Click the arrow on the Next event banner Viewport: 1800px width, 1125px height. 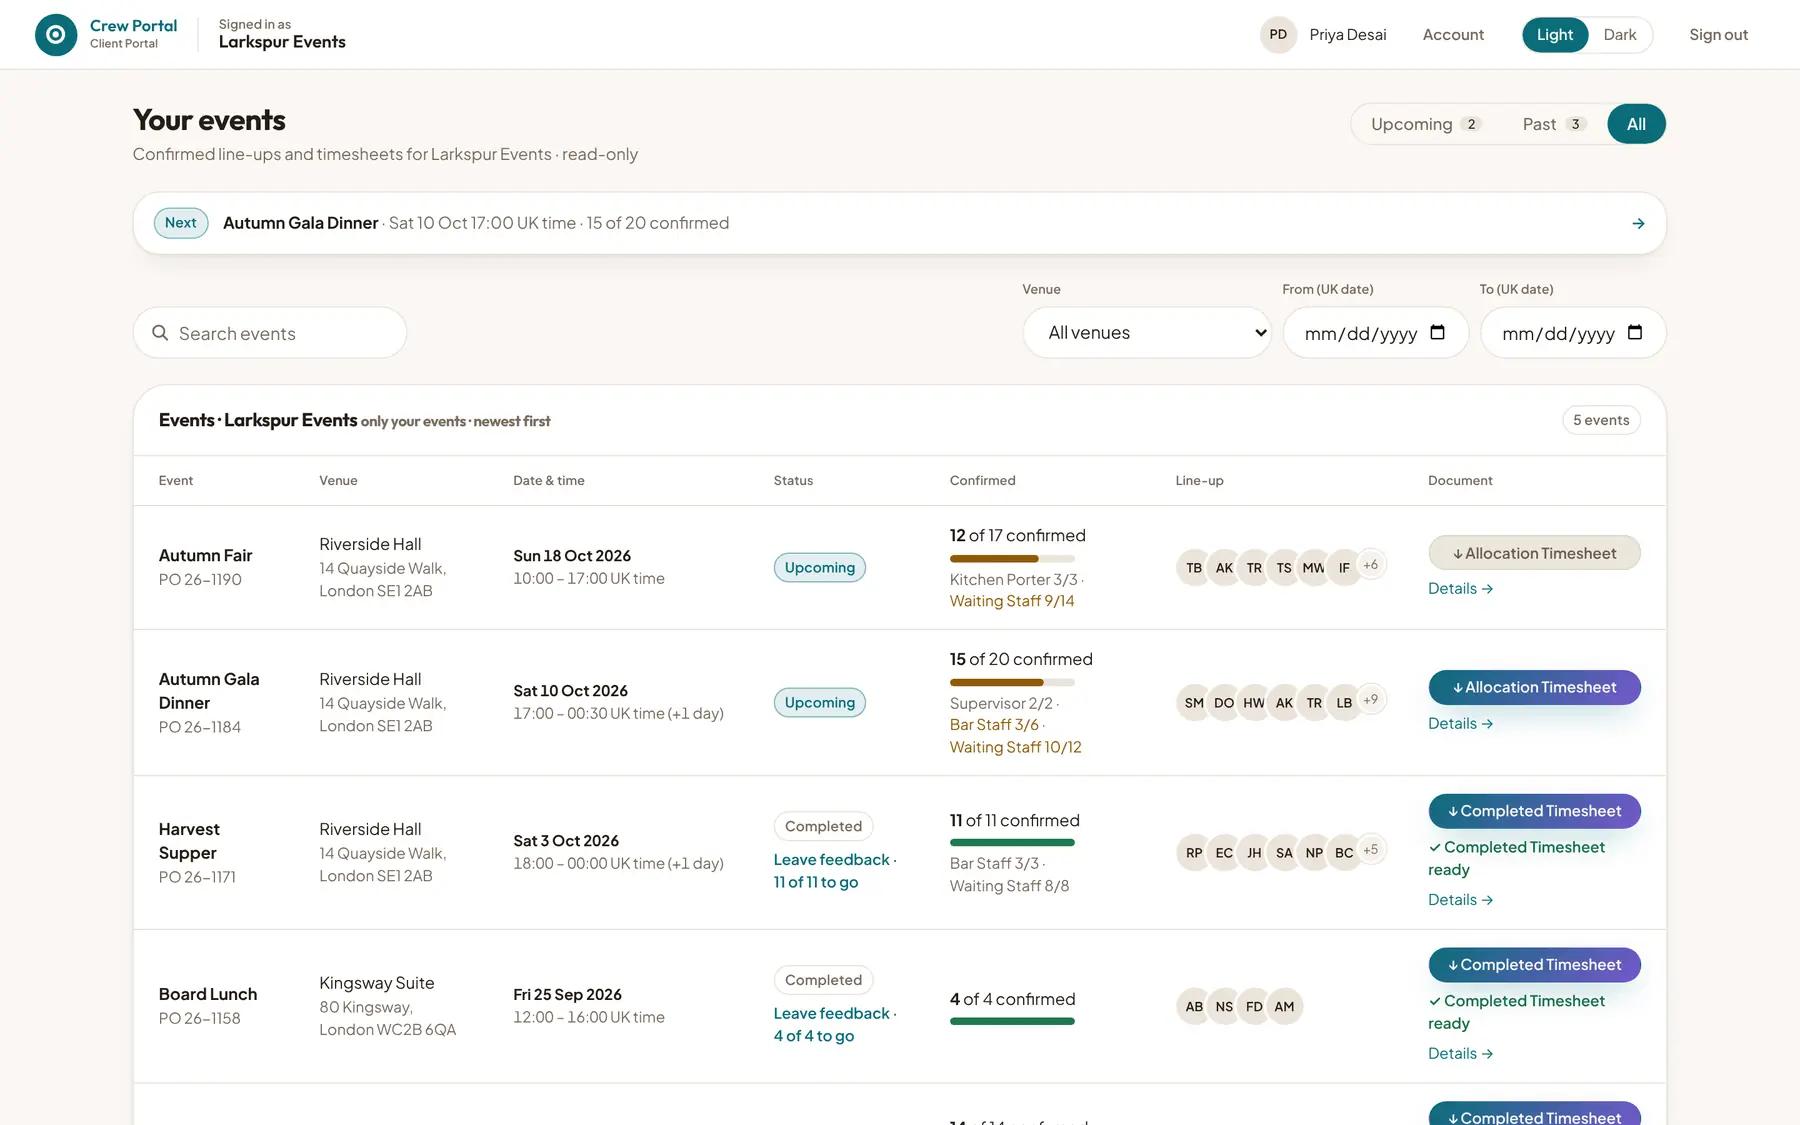1638,223
